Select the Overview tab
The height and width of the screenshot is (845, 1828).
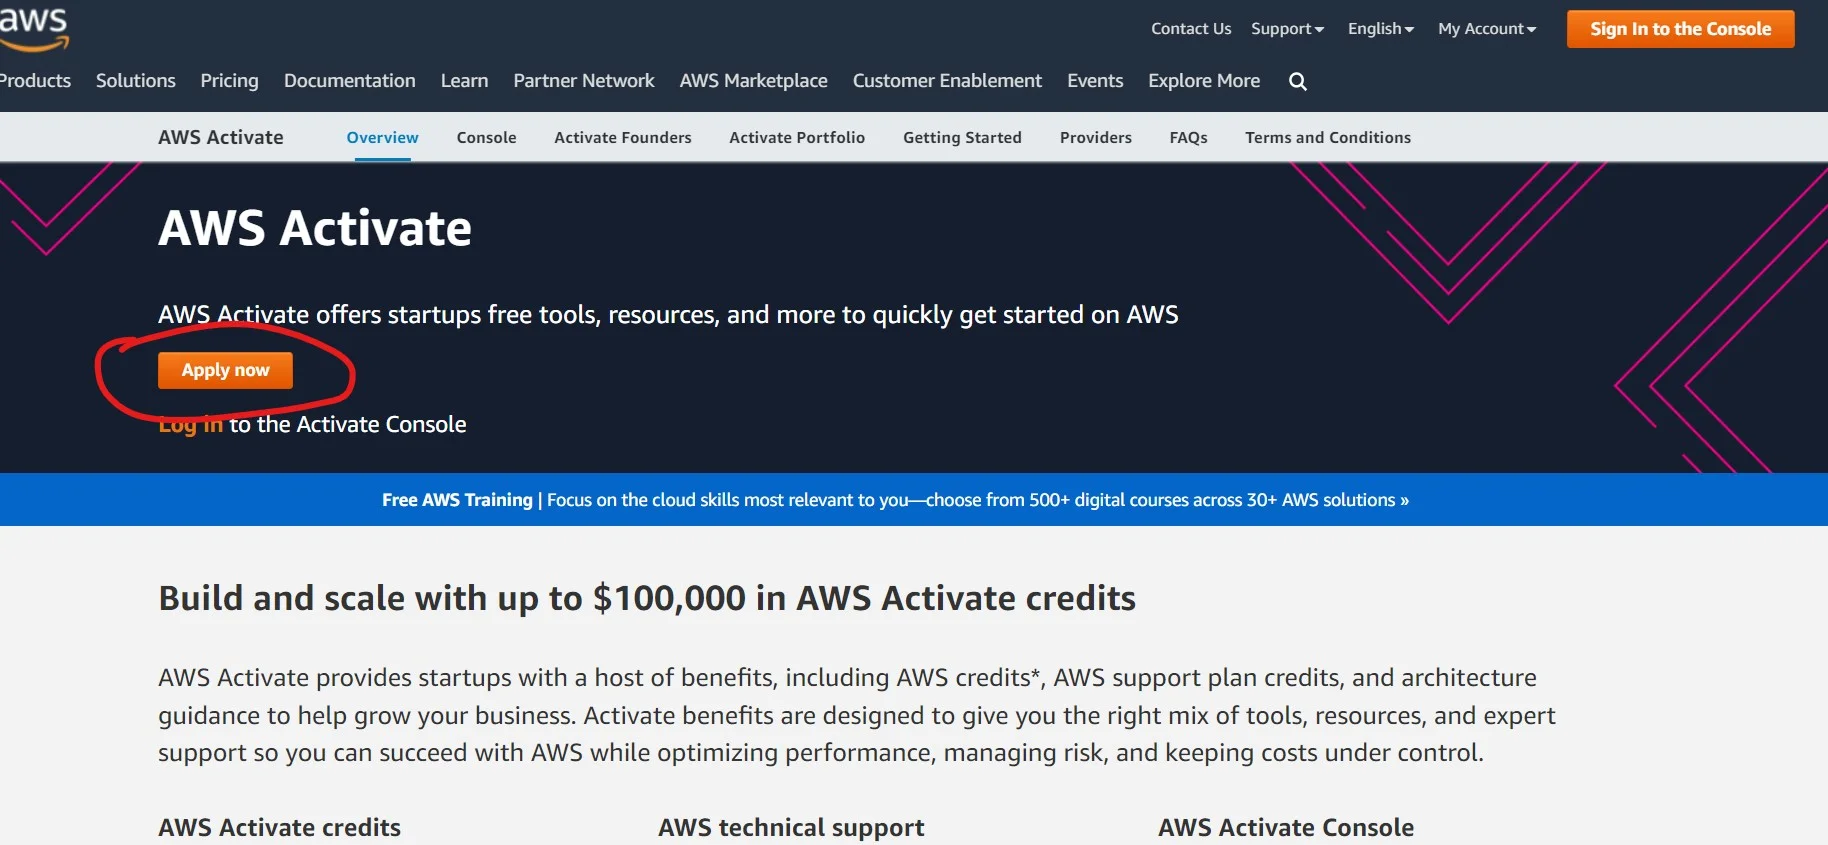[x=382, y=138]
